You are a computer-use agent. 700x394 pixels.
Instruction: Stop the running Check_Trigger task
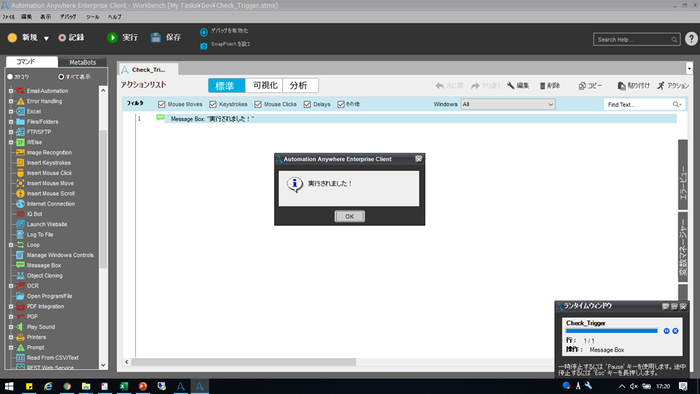click(675, 331)
